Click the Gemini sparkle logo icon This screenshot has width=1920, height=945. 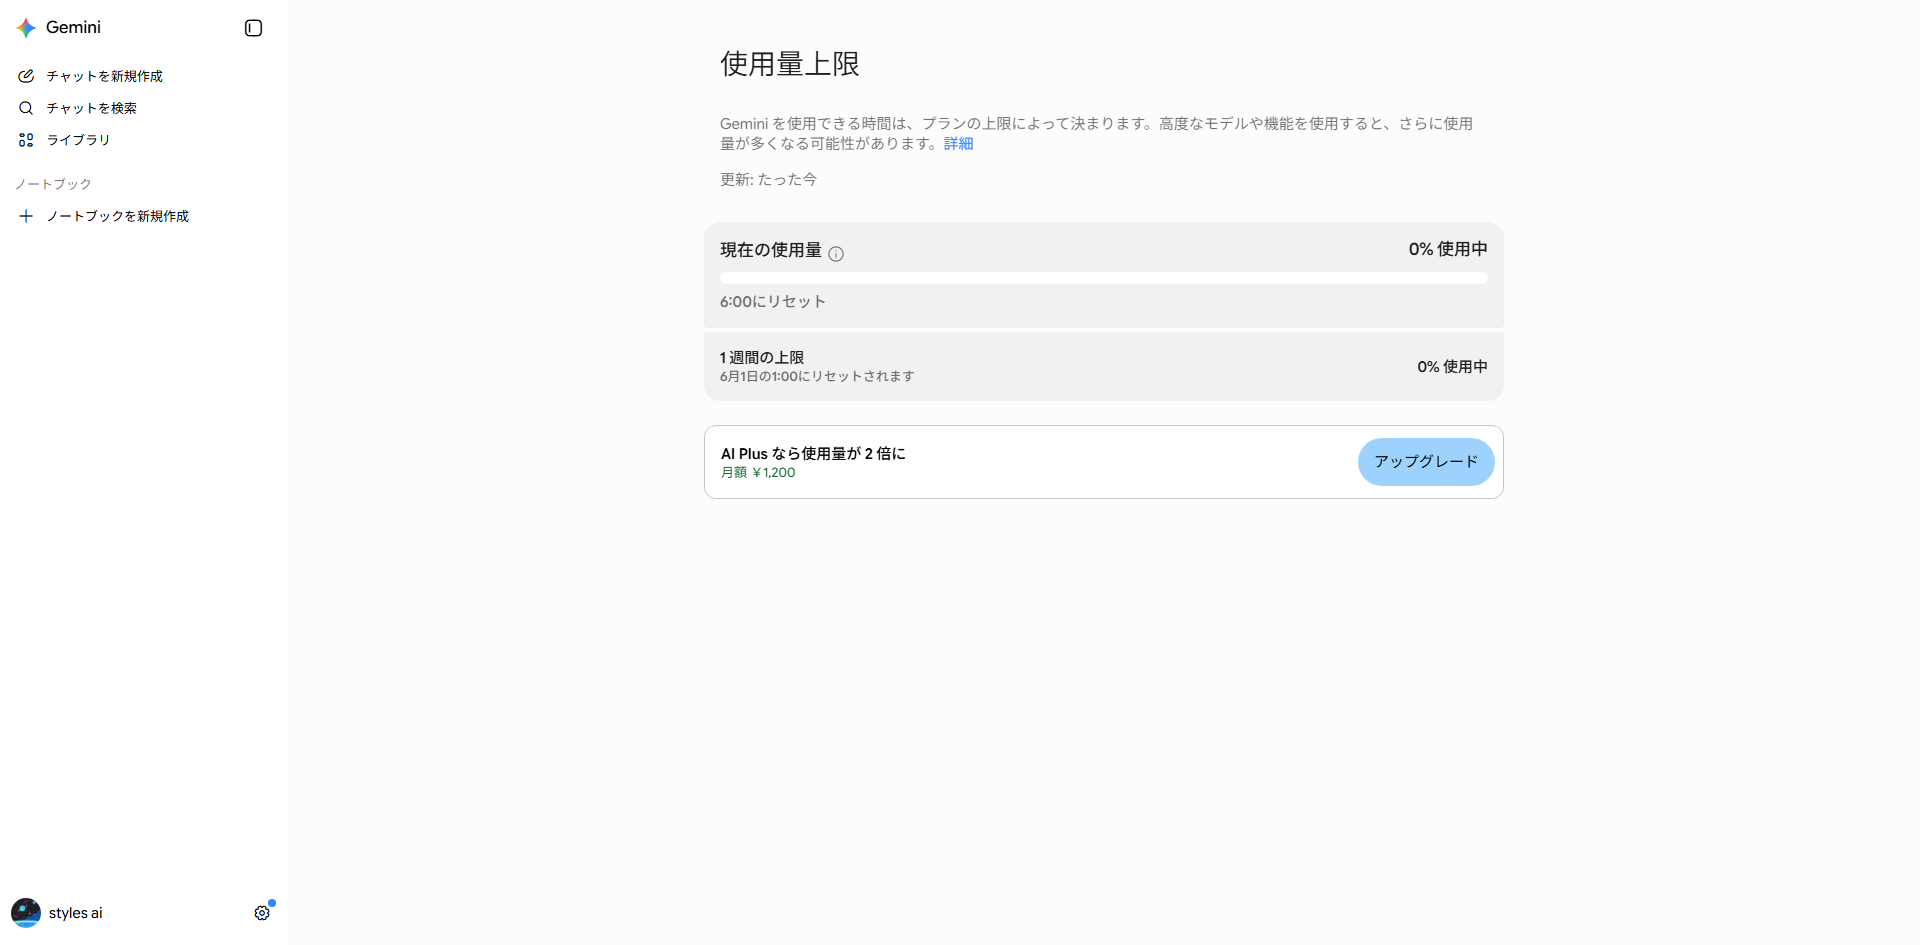[26, 28]
